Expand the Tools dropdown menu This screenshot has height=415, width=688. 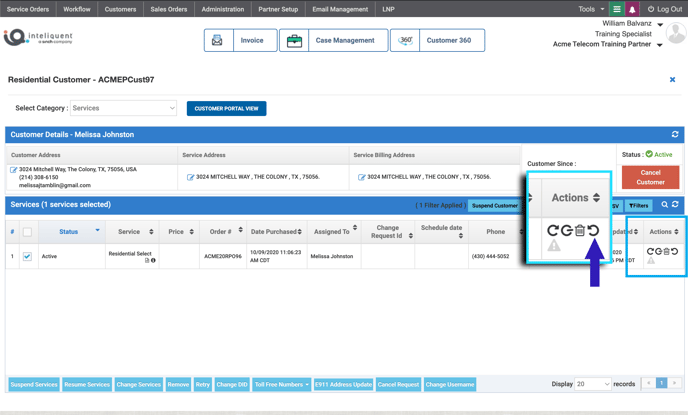pos(590,9)
